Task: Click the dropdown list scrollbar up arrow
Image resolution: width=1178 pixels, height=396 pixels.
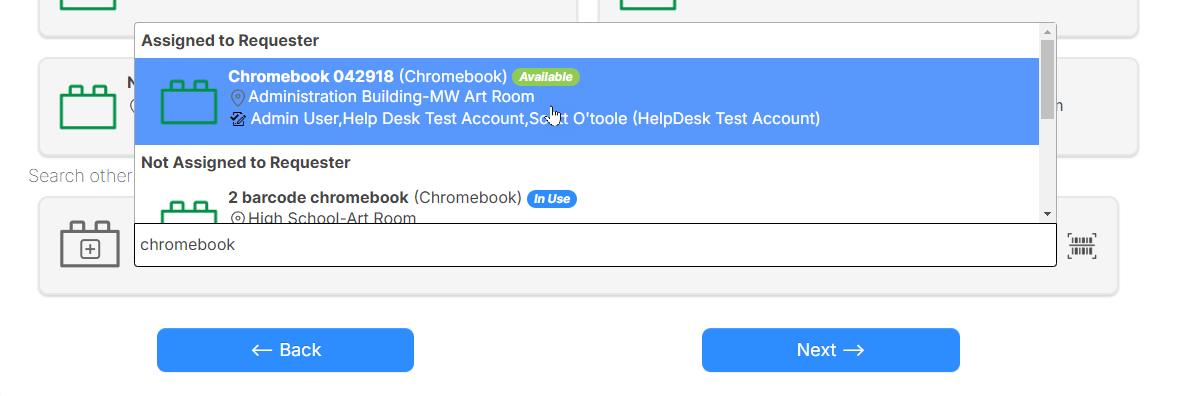Action: coord(1047,32)
